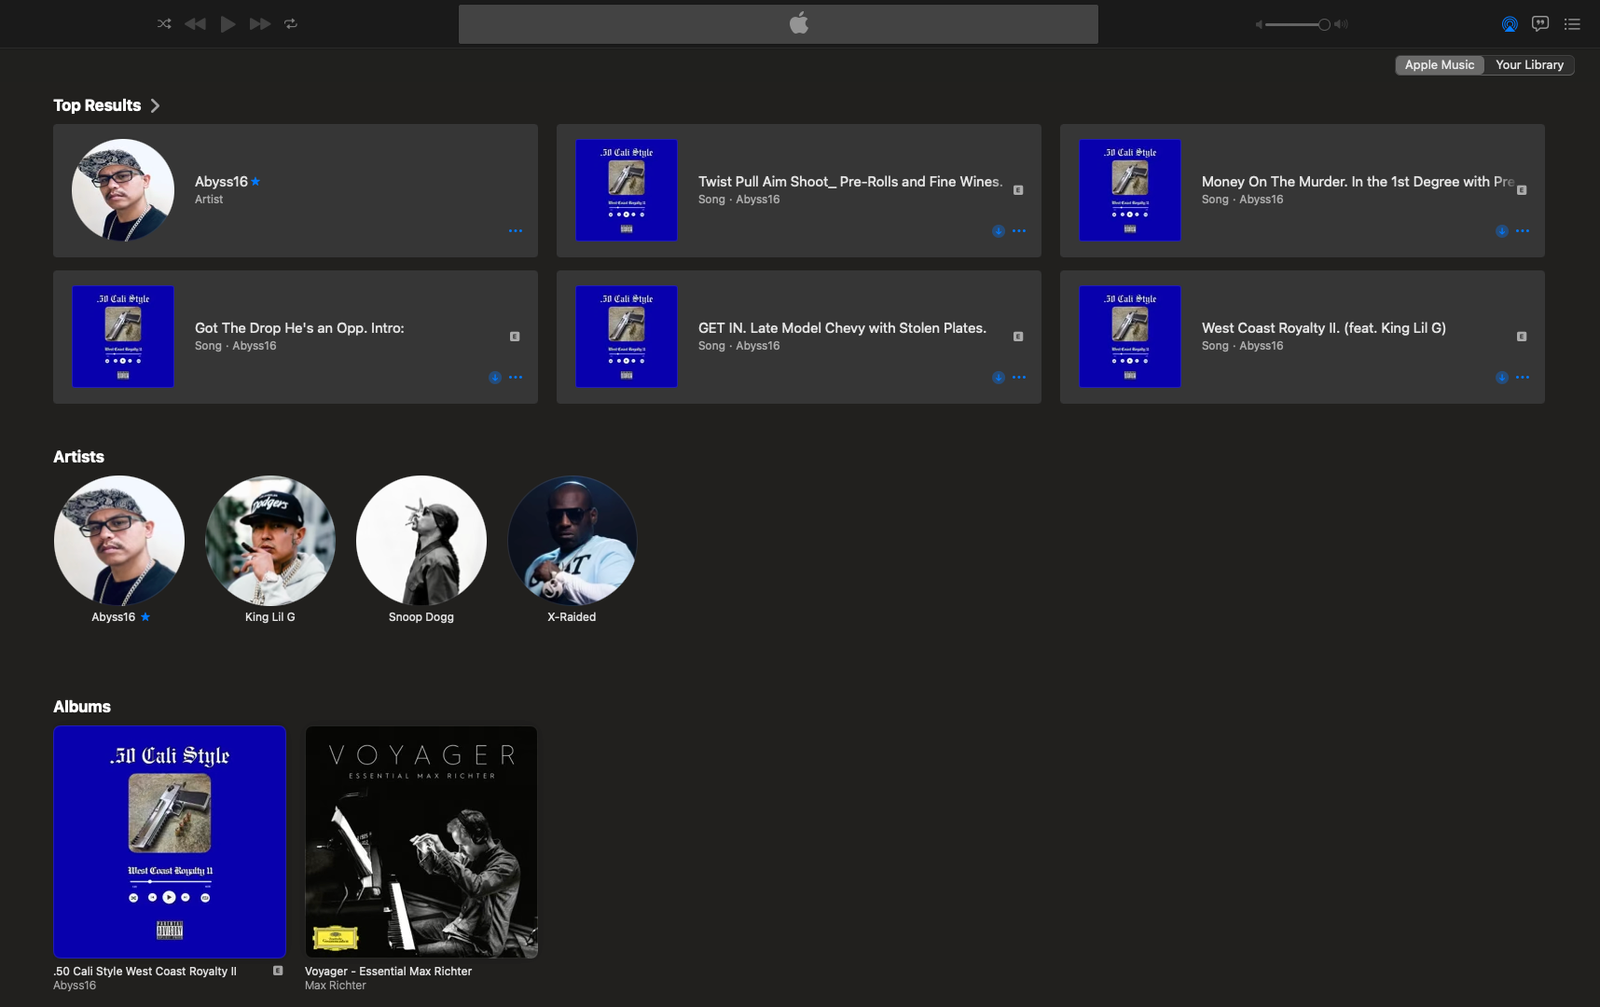
Task: Open the Playing Next queue list
Action: 1572,24
